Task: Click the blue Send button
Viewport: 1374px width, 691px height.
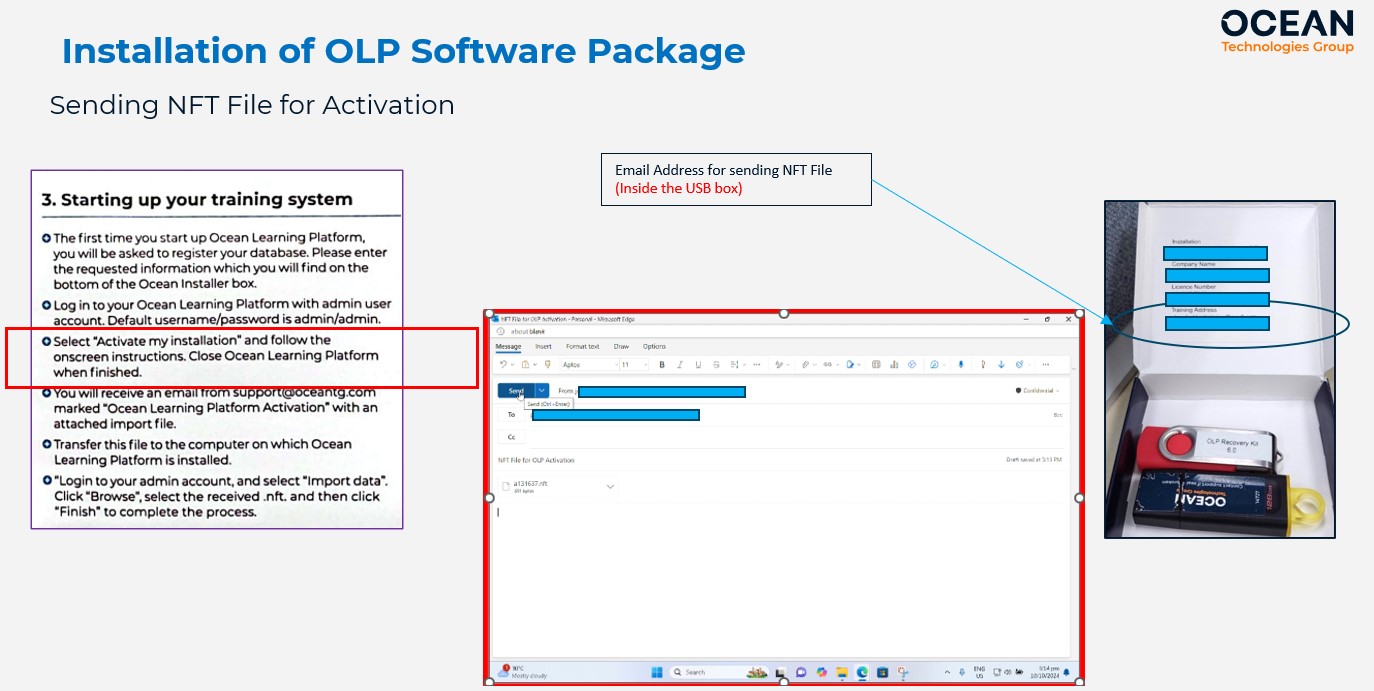Action: (x=516, y=391)
